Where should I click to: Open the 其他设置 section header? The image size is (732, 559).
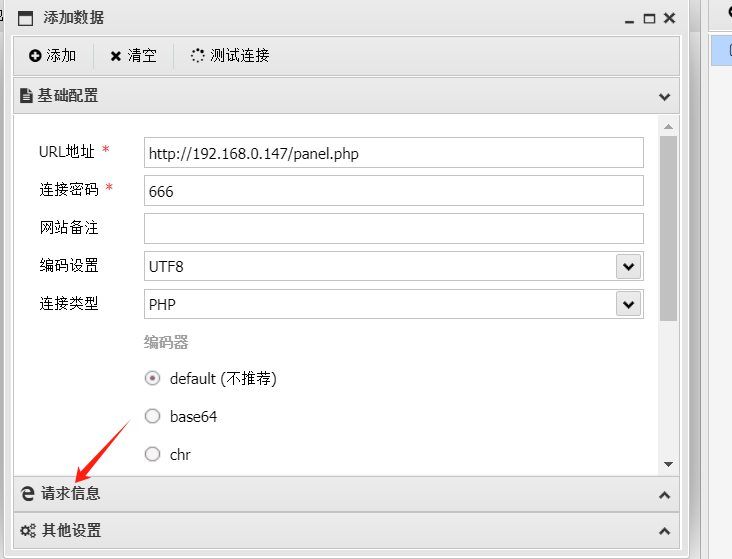tap(346, 531)
